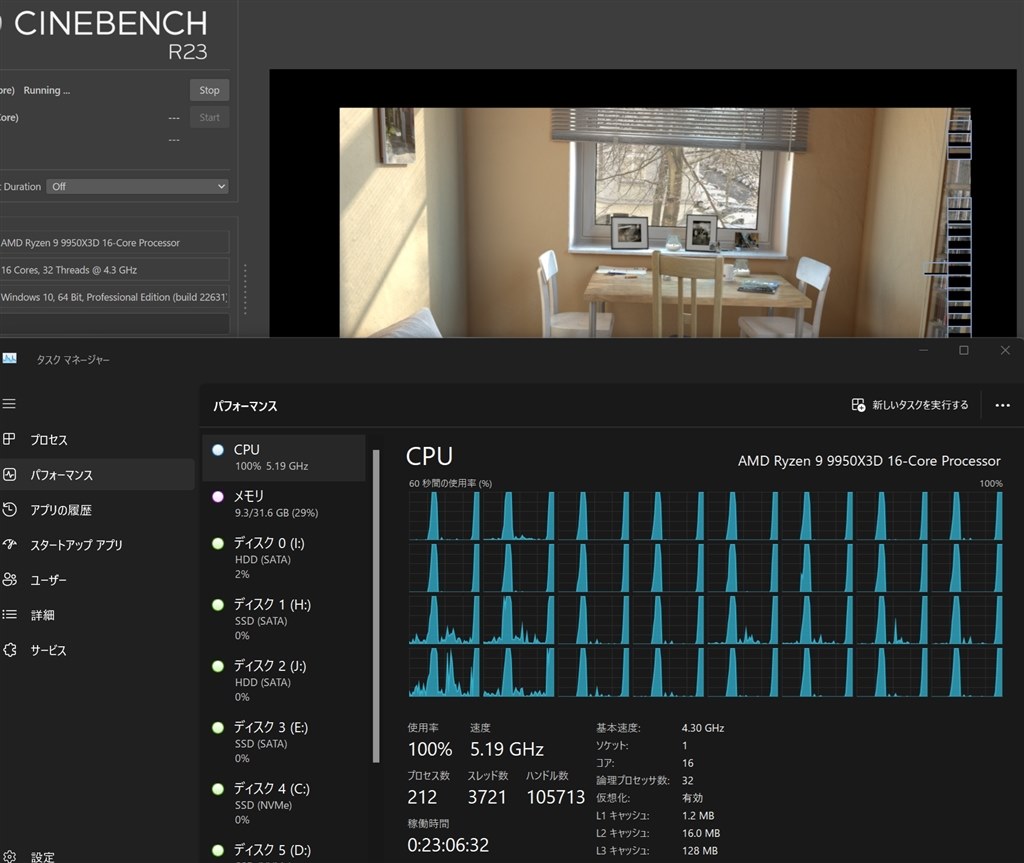This screenshot has height=863, width=1024.
Task: Click 新しいタスクを実行する (Run new task)
Action: coord(910,405)
